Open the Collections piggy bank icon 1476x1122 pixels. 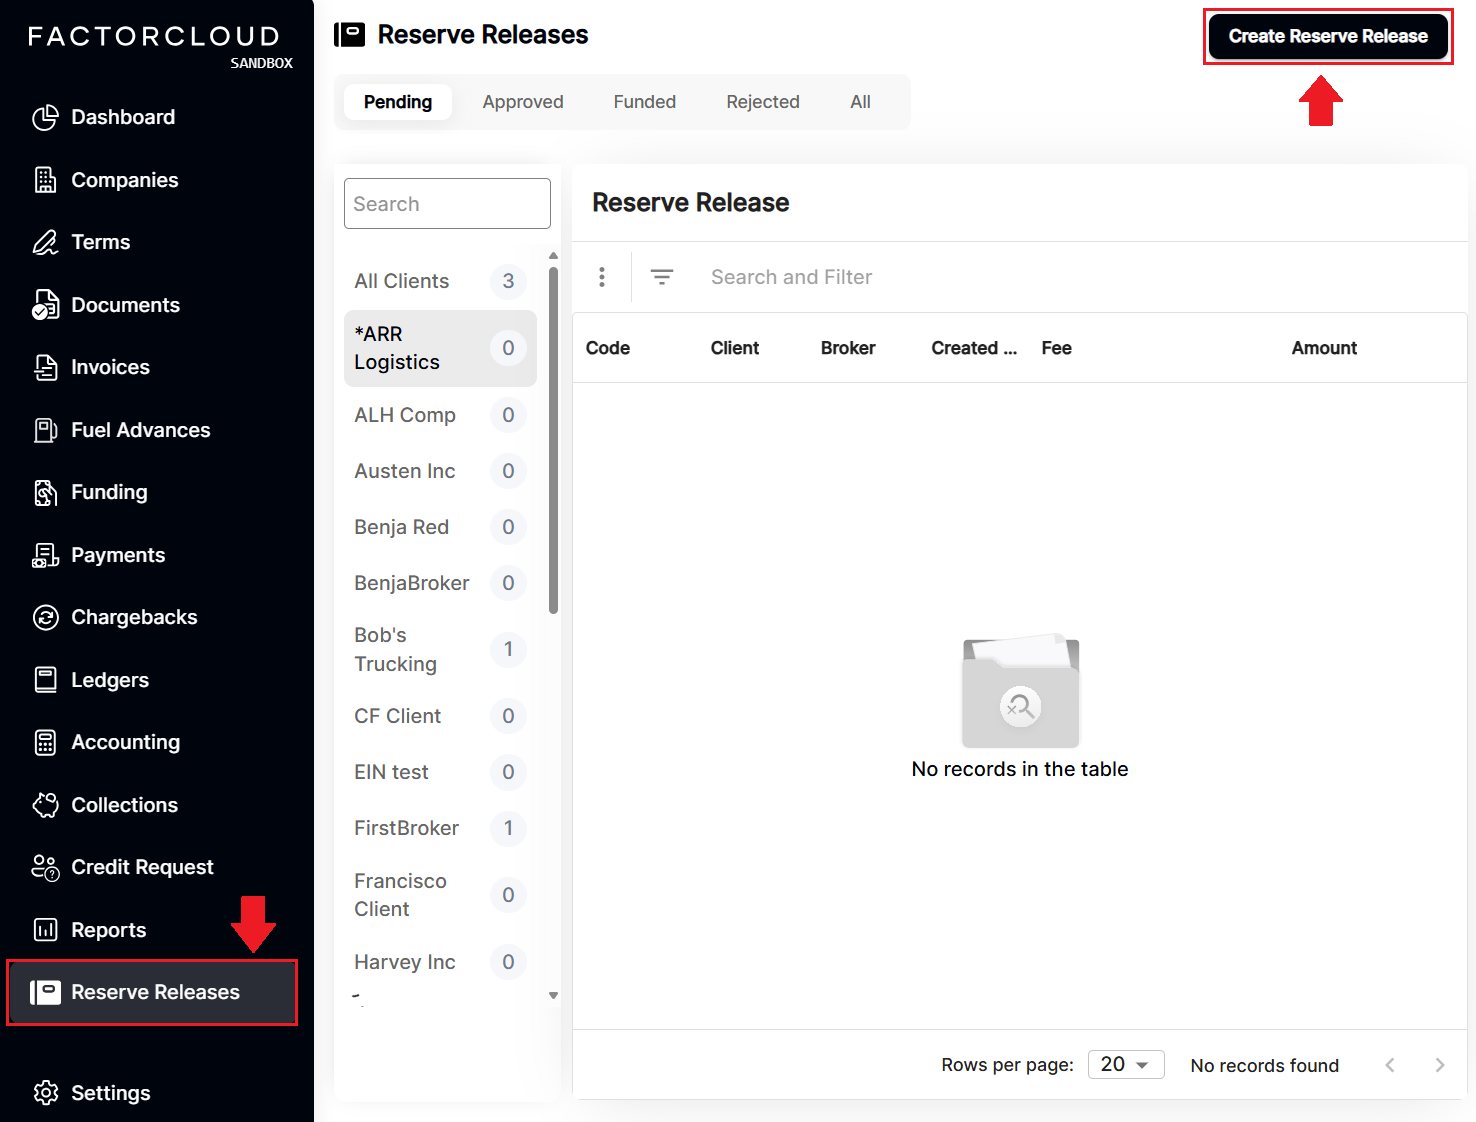tap(46, 804)
